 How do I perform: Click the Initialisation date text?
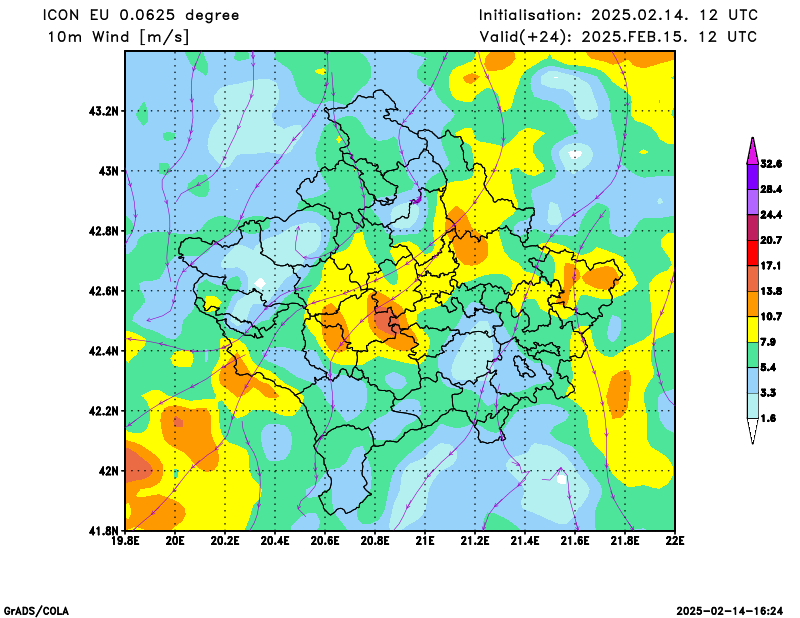618,15
